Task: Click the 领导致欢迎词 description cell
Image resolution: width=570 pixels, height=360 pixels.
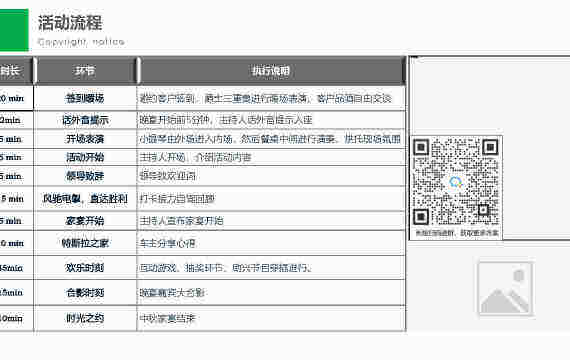Action: (271, 176)
